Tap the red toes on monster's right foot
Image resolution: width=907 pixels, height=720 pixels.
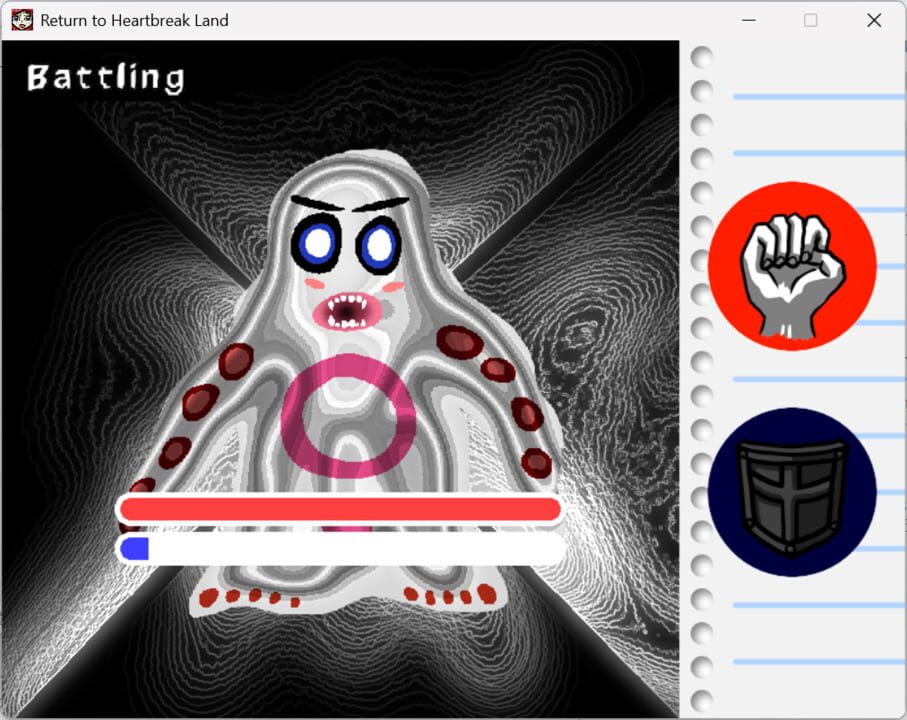point(450,595)
